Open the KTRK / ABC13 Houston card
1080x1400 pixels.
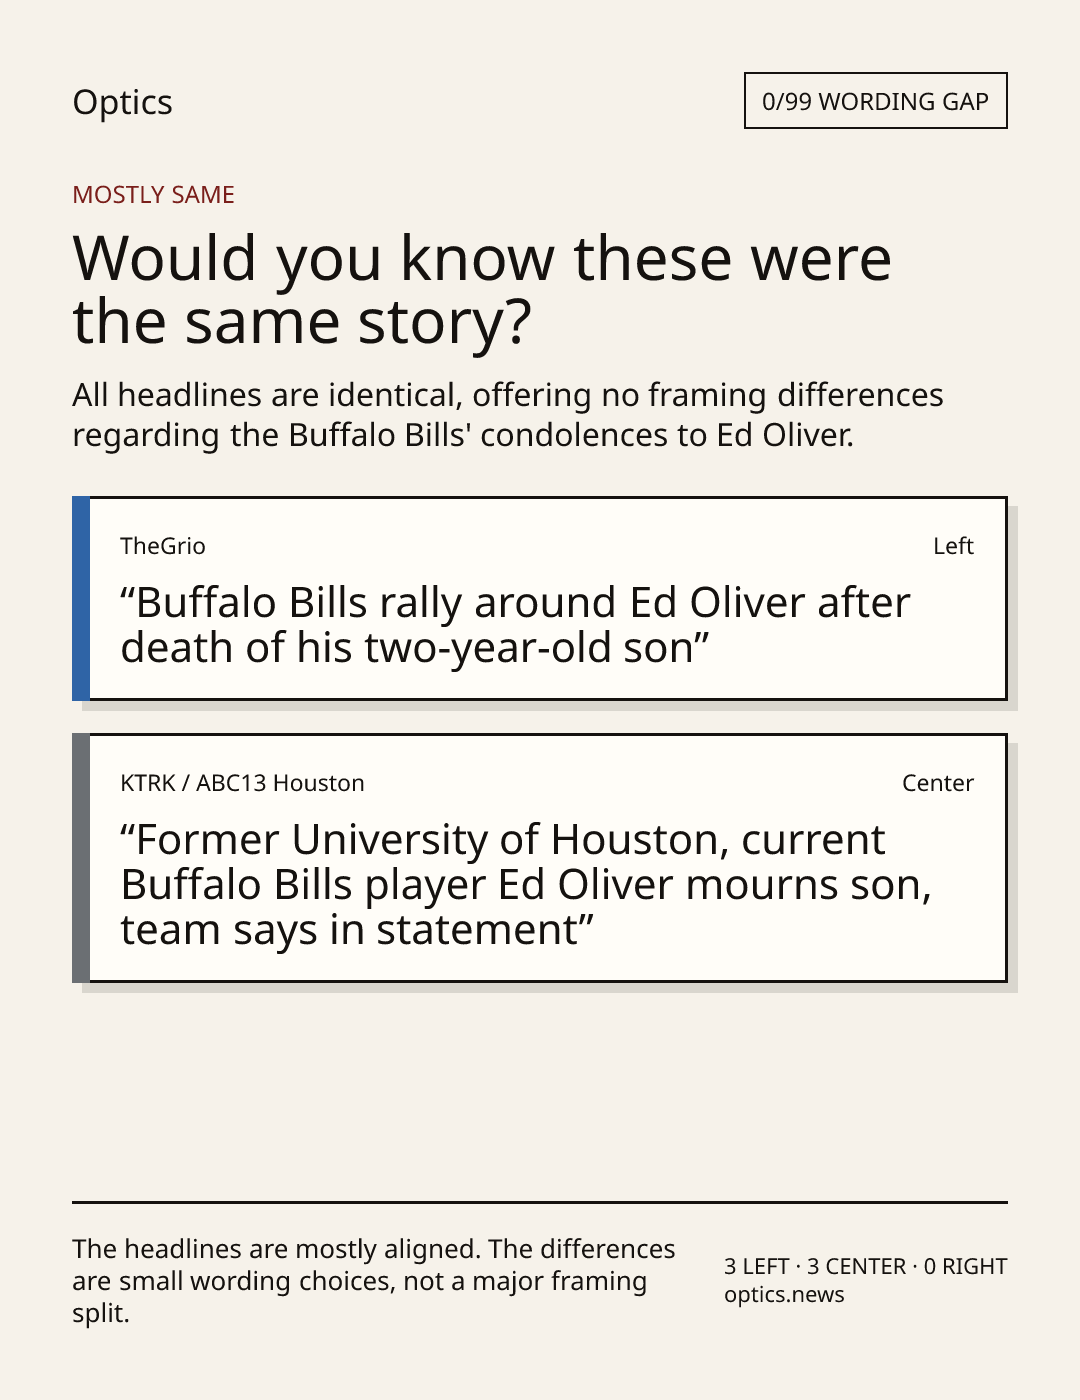click(x=539, y=858)
